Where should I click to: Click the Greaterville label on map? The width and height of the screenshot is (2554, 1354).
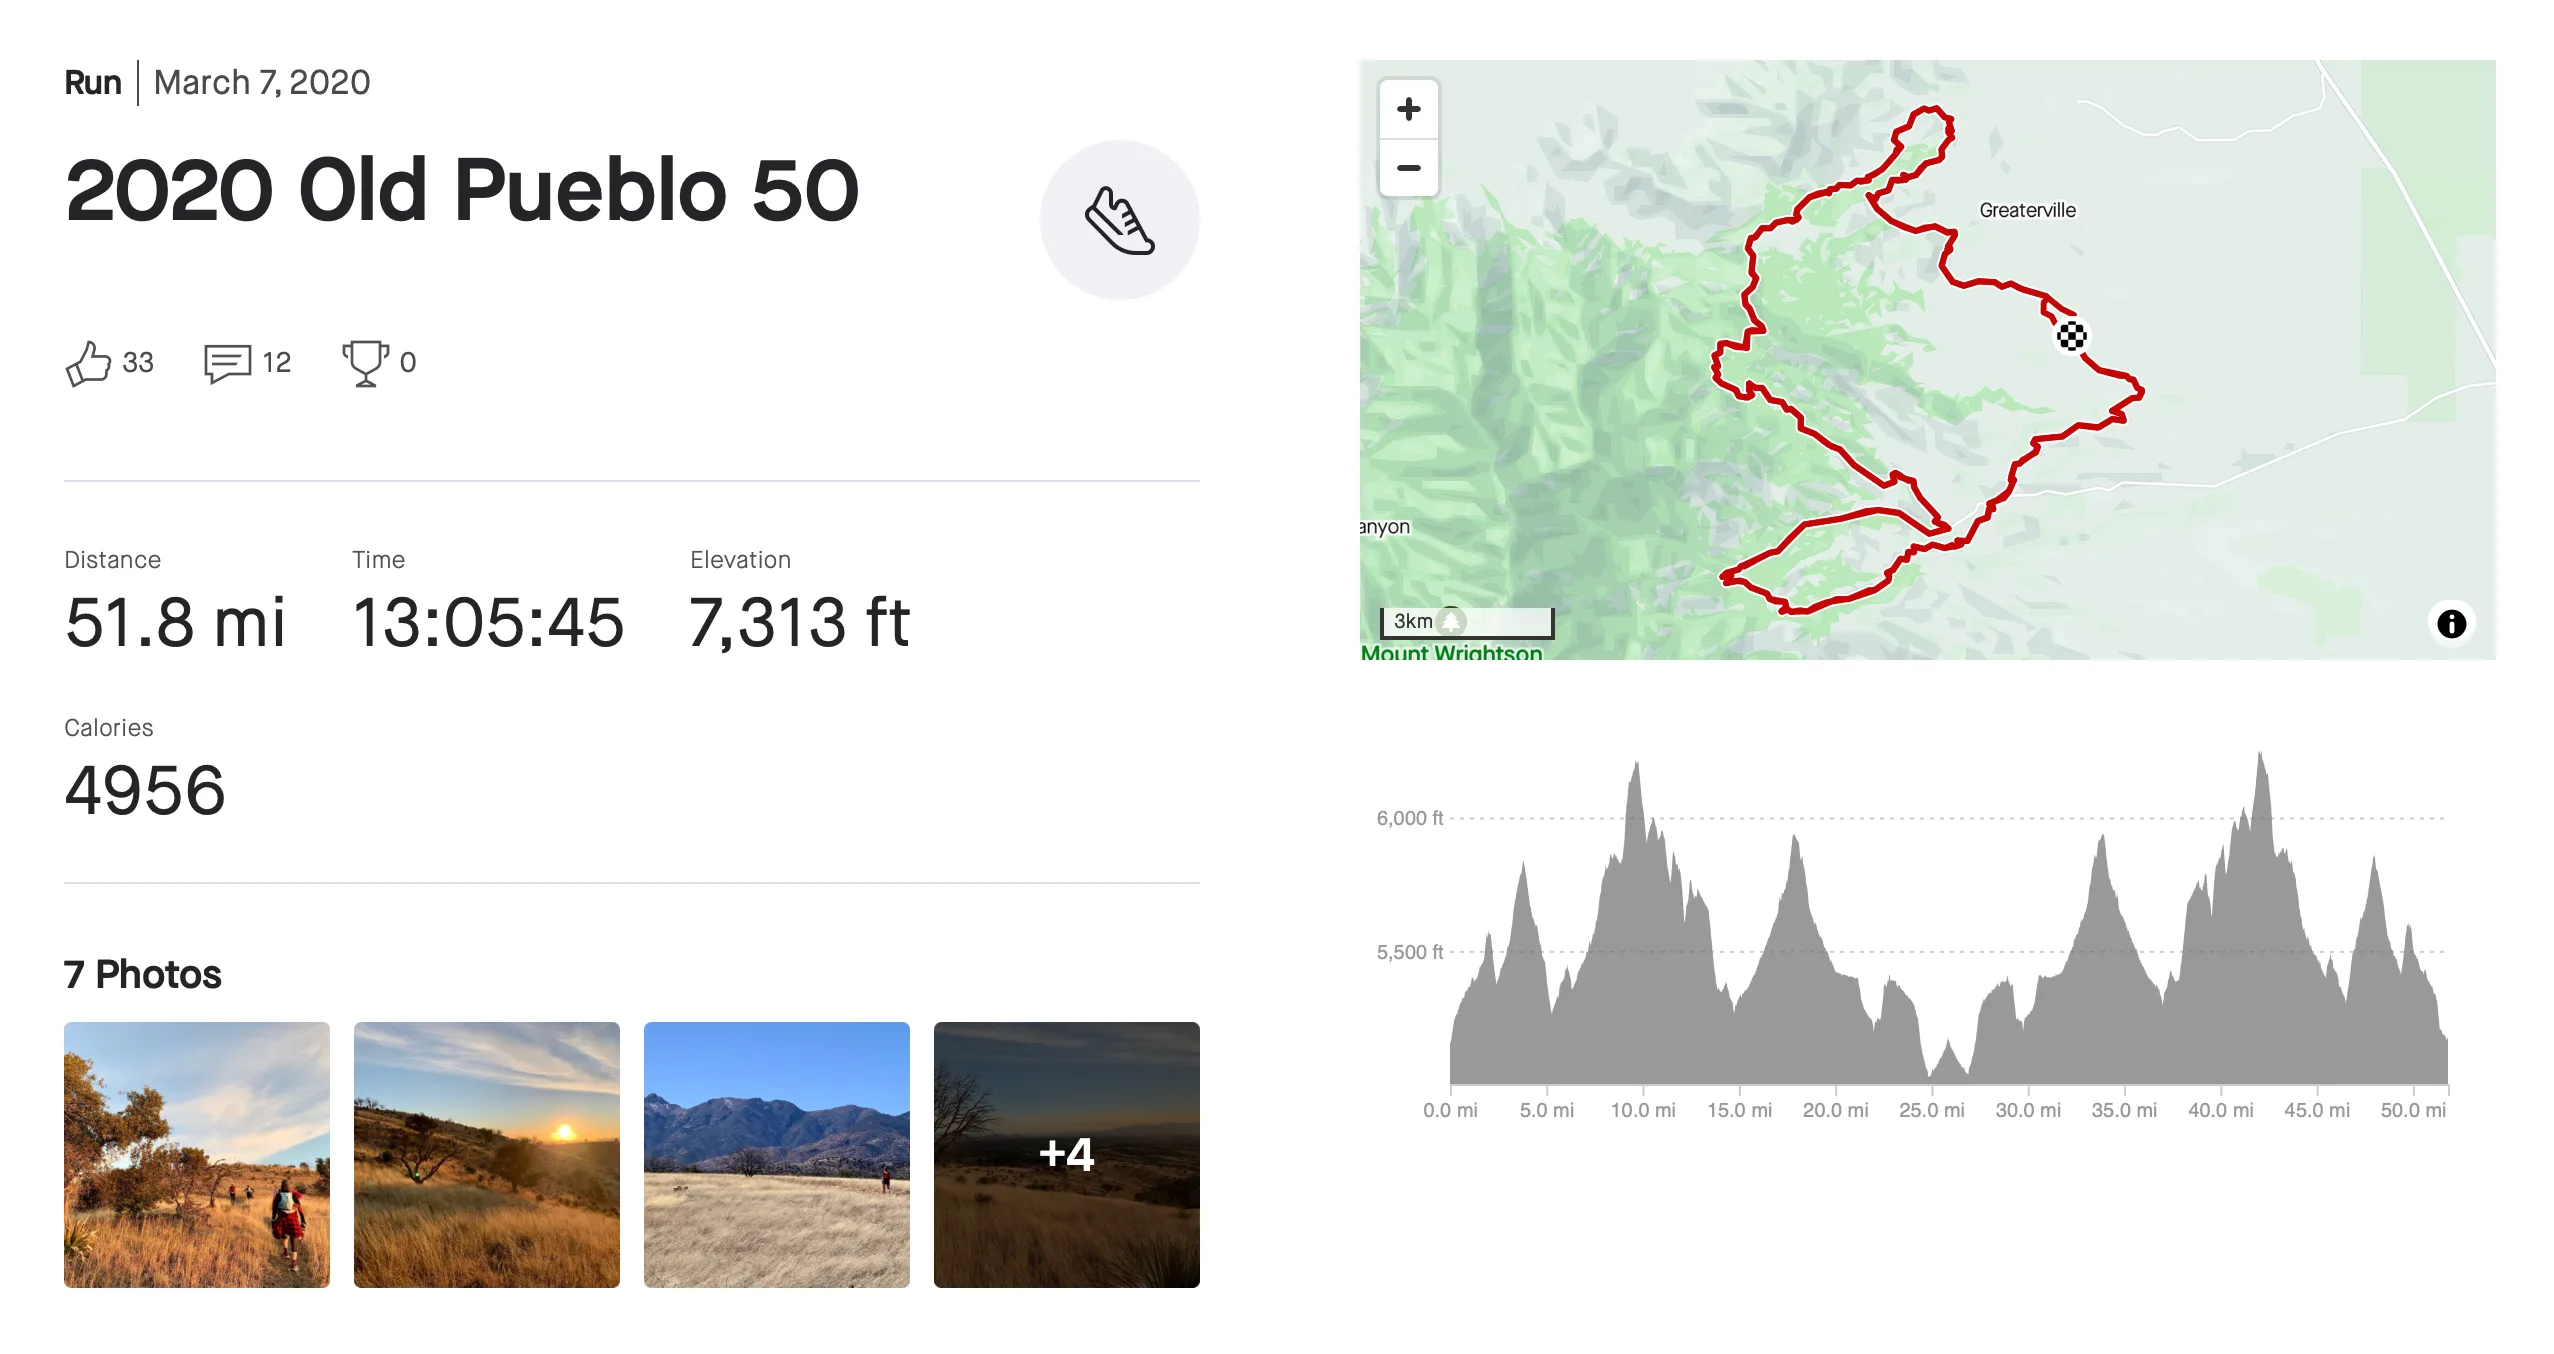(x=2027, y=210)
